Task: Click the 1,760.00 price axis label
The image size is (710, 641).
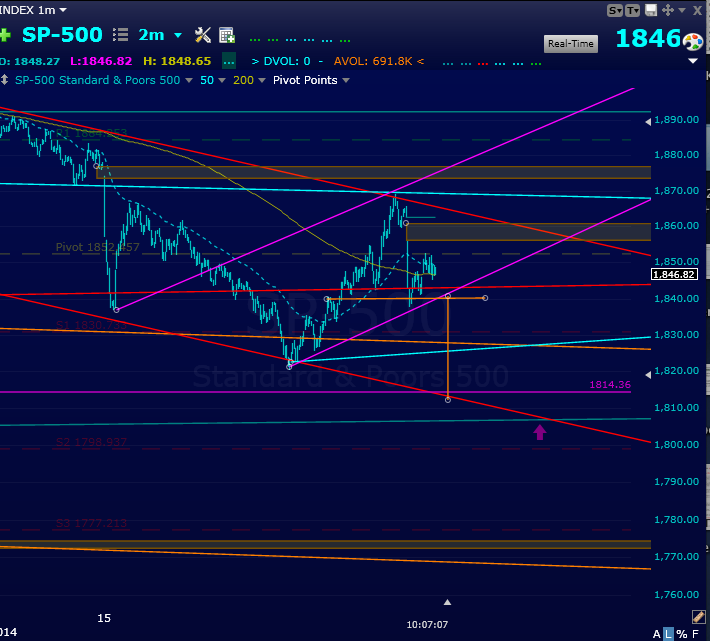Action: 676,594
